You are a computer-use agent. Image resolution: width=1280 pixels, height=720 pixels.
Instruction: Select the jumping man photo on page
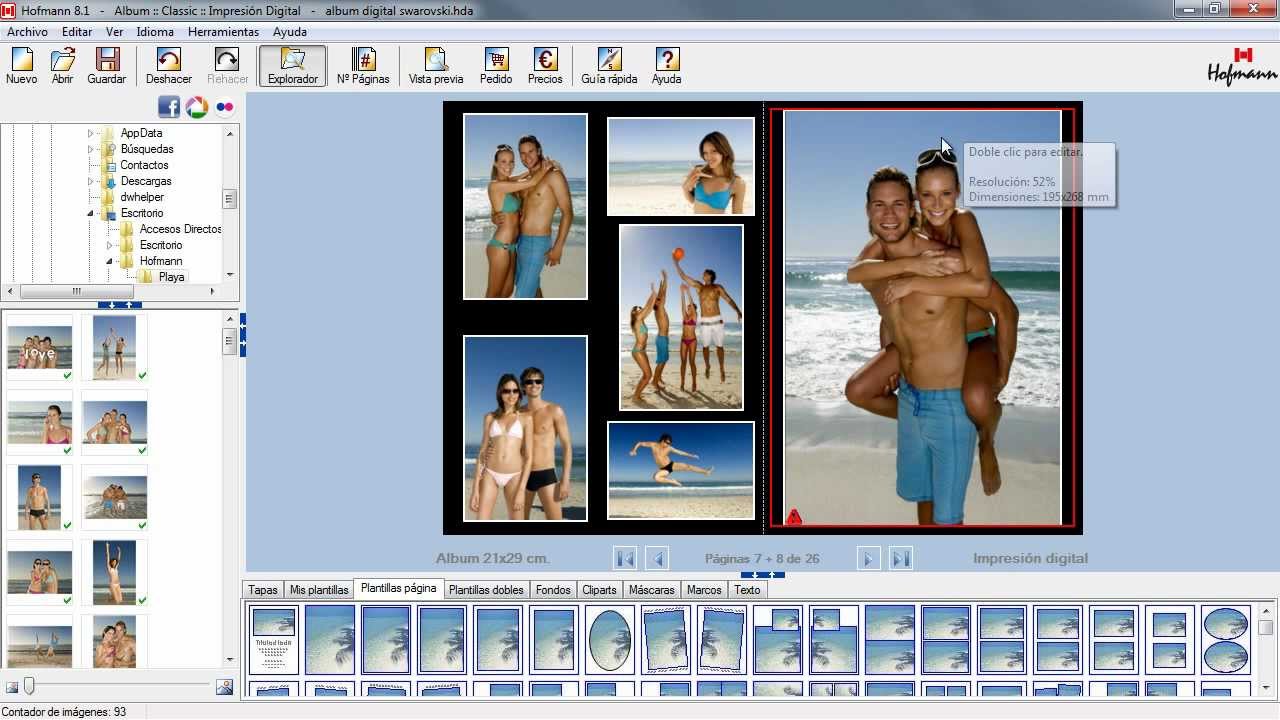tap(680, 470)
